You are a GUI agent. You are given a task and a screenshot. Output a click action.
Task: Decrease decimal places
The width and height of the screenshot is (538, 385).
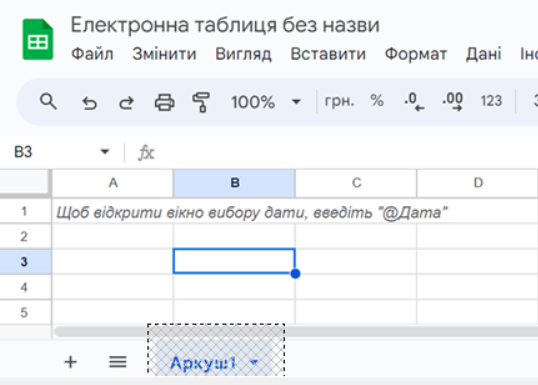tap(414, 102)
